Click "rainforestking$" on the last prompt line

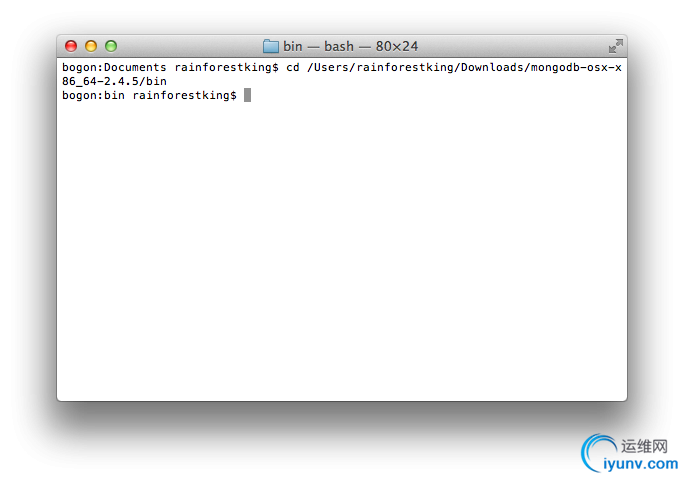tap(185, 95)
